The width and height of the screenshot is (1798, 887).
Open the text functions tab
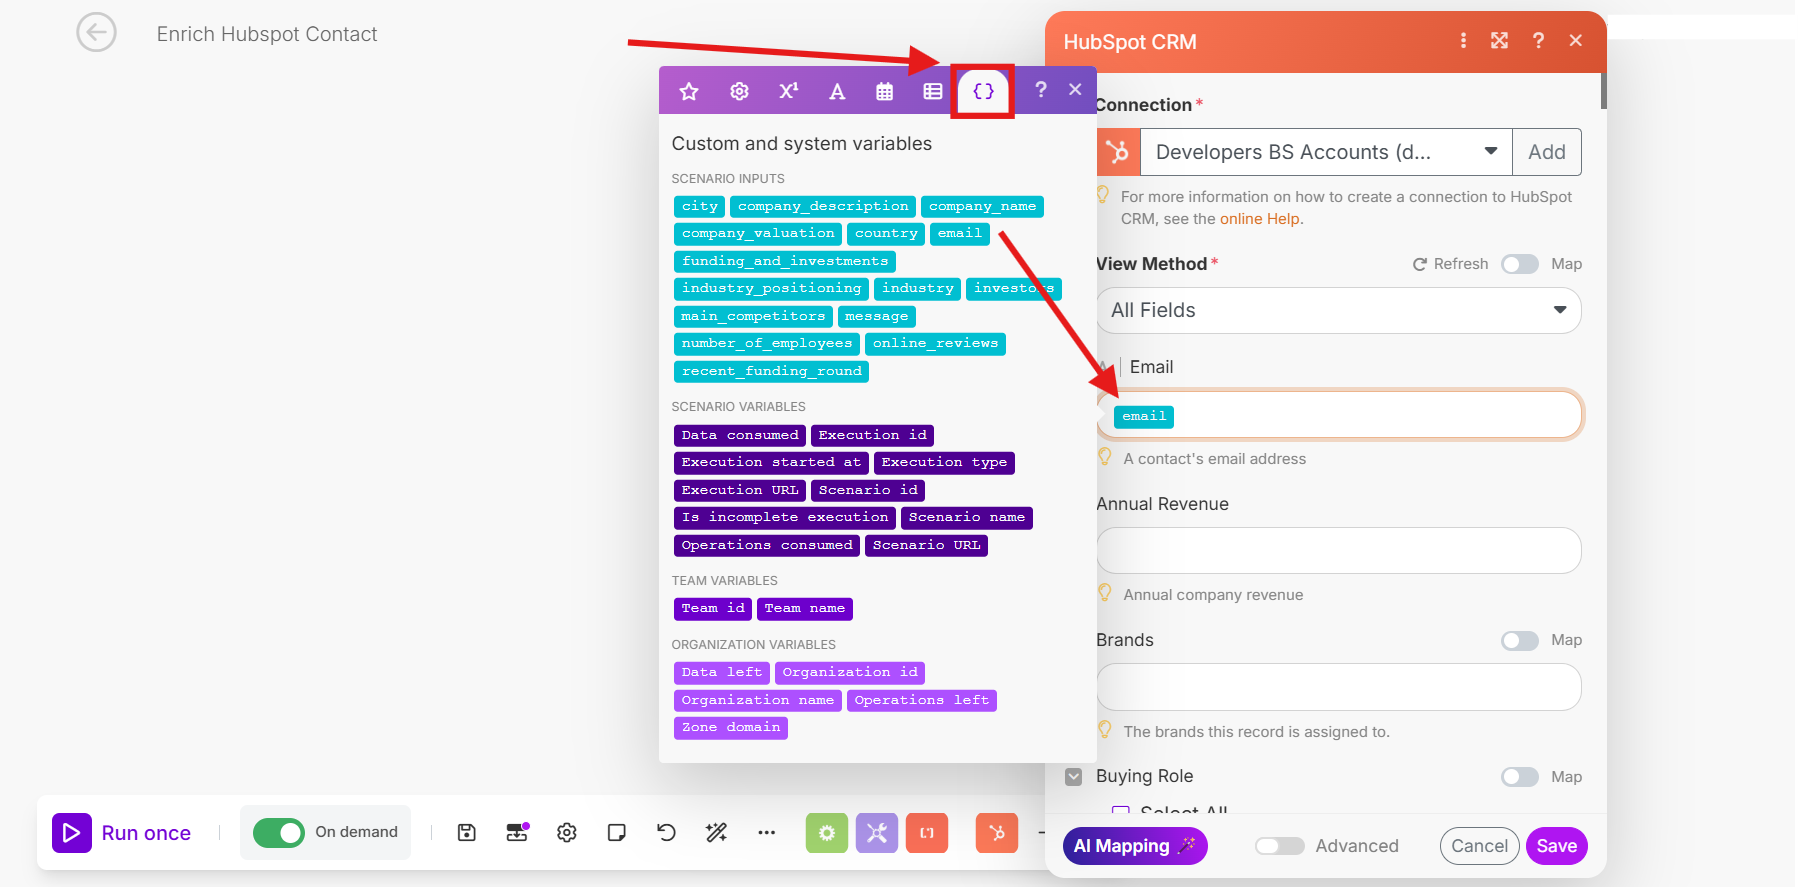[x=837, y=92]
